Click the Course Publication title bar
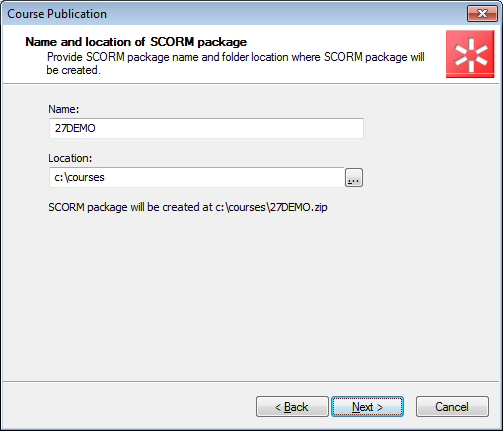This screenshot has width=503, height=431. pyautogui.click(x=233, y=14)
